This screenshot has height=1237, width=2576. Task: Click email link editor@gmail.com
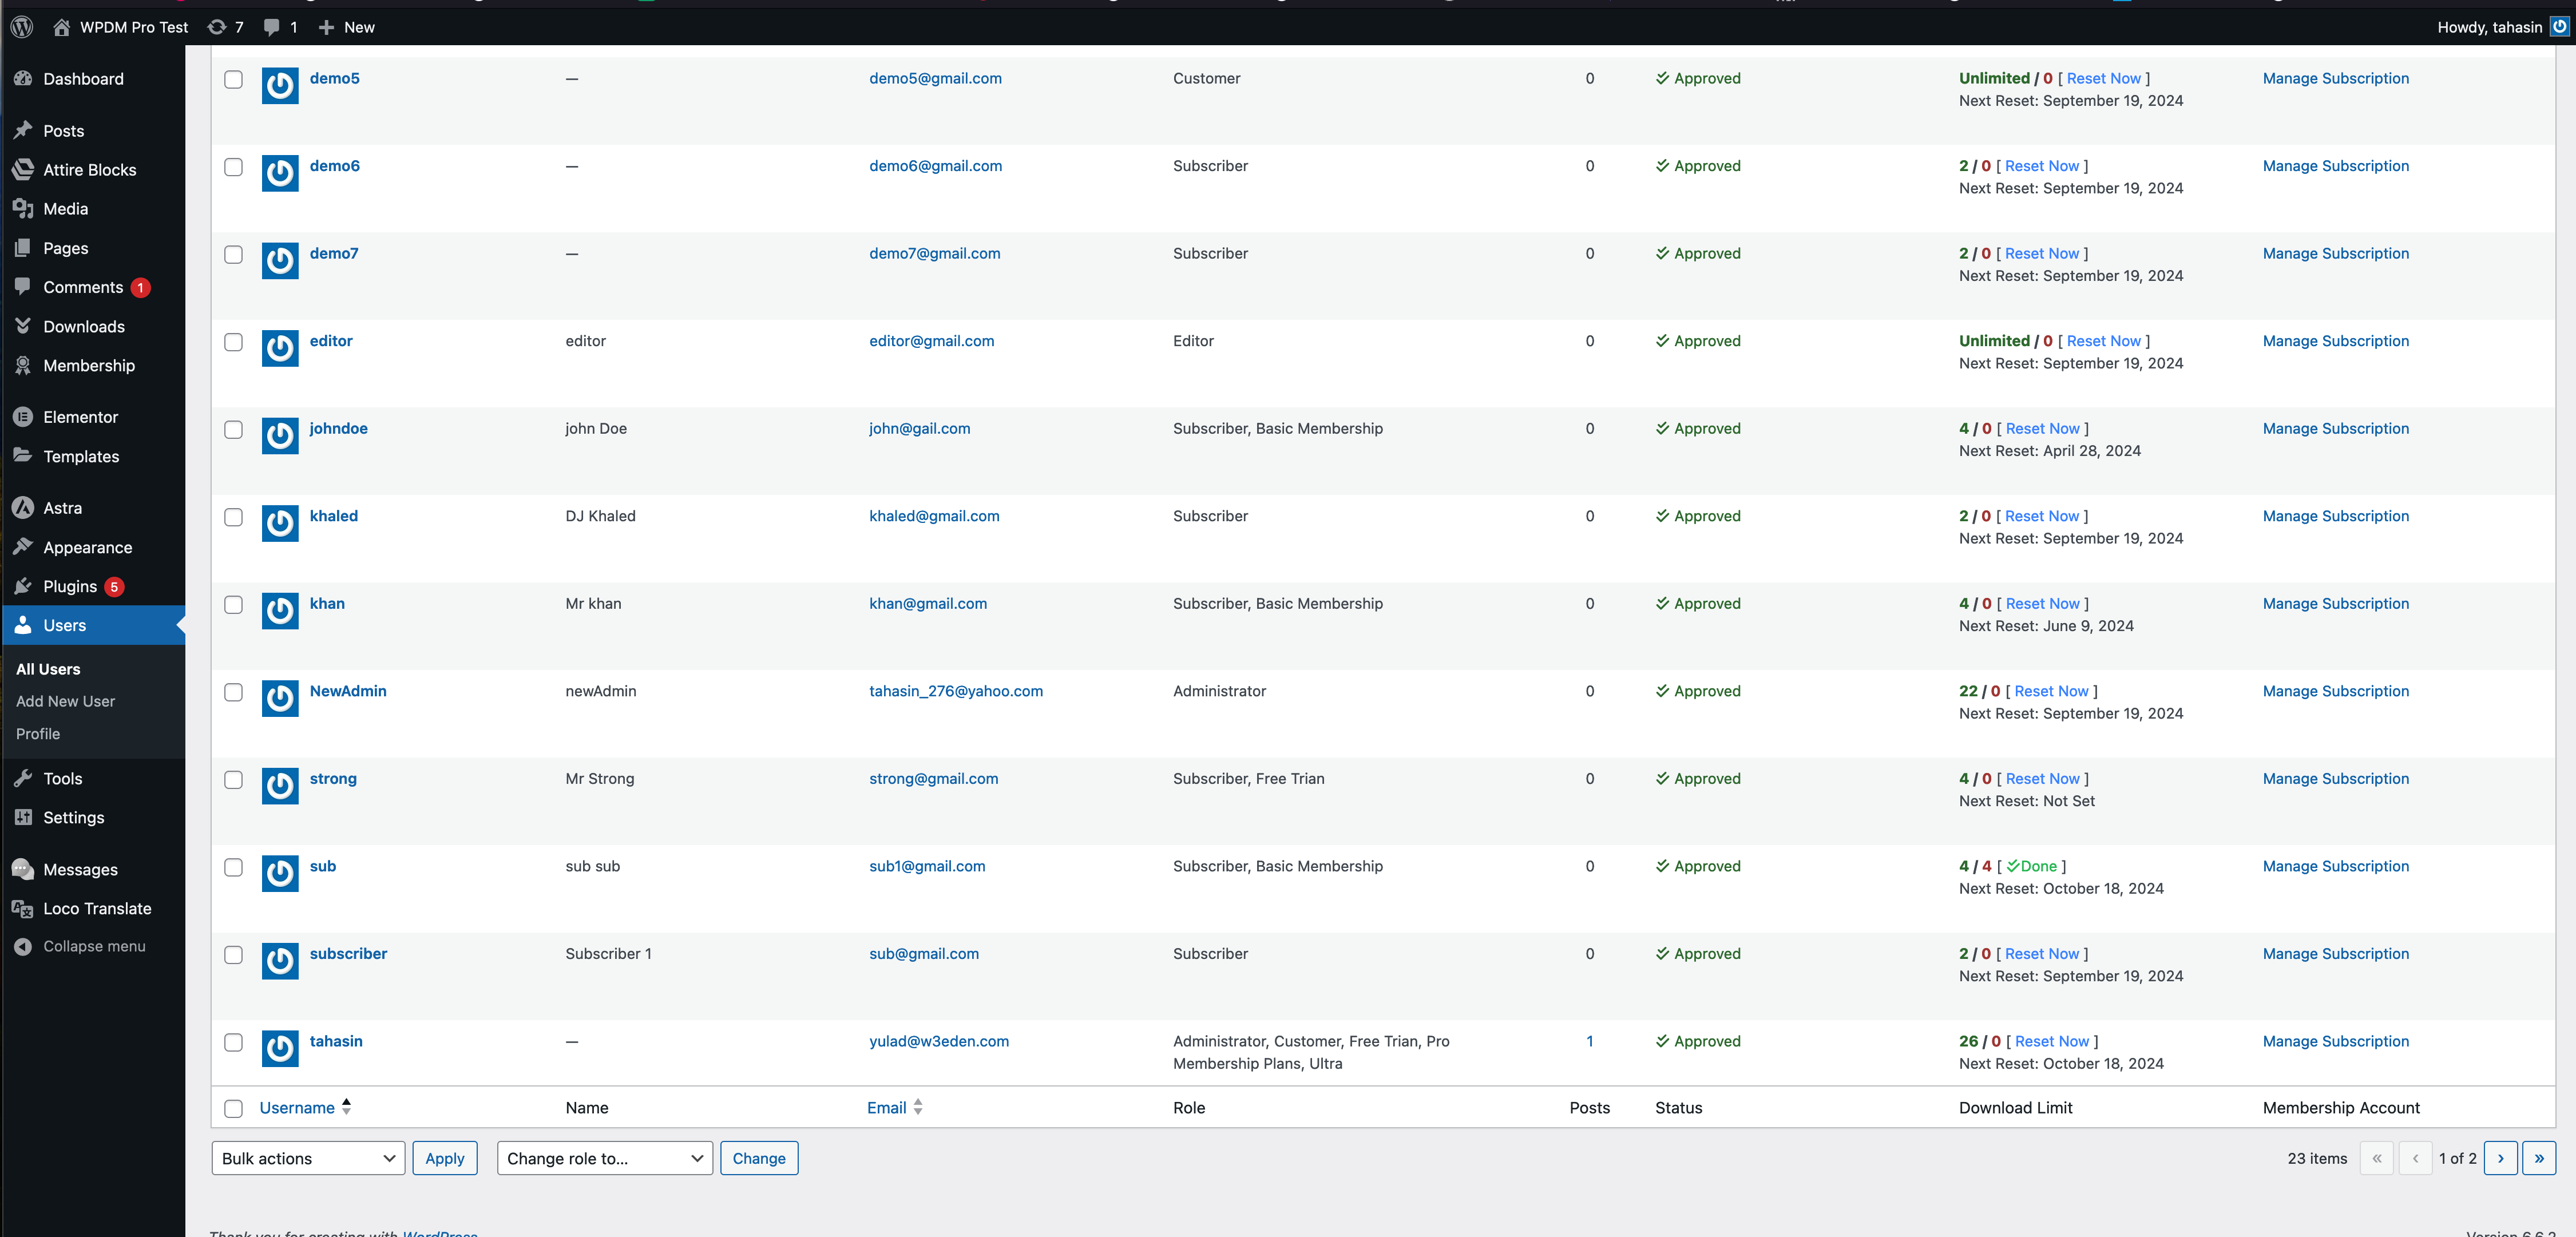click(931, 341)
